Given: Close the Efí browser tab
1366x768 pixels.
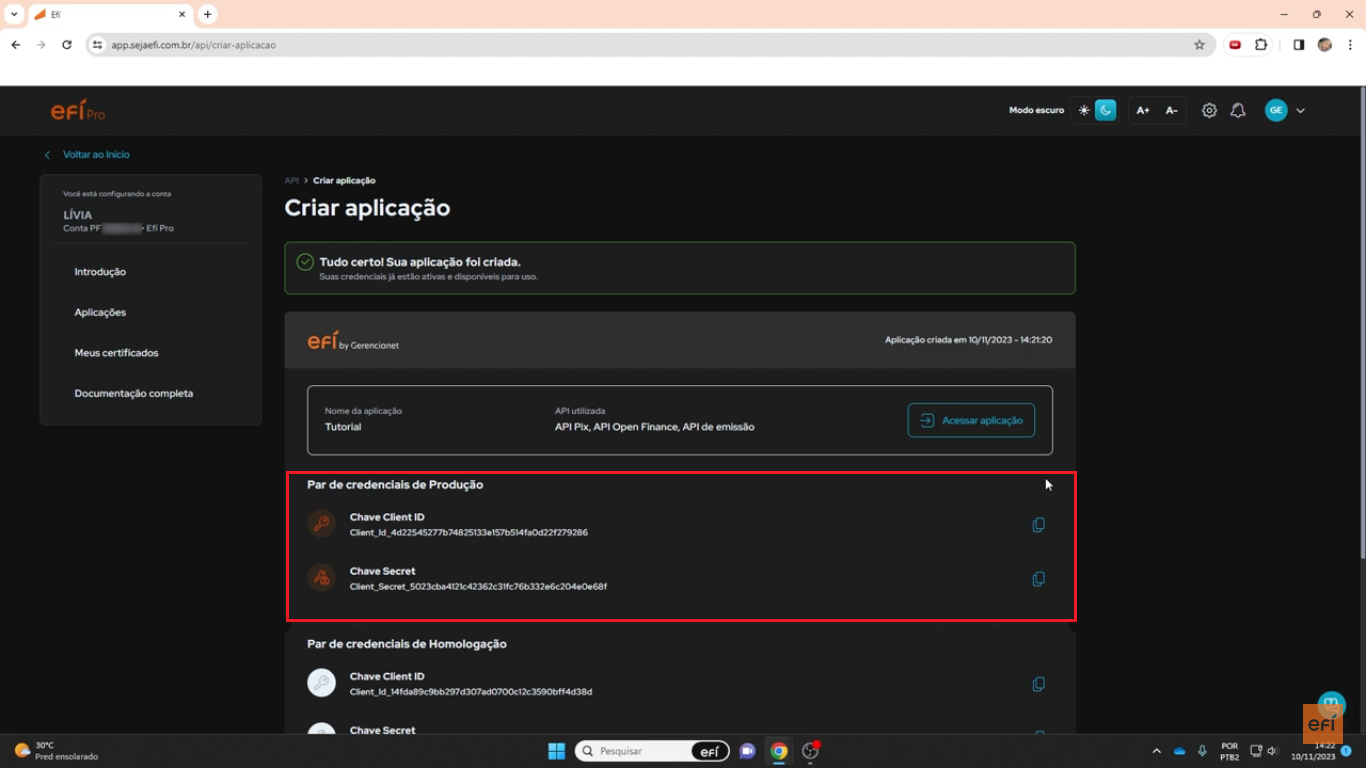Looking at the screenshot, I should (182, 15).
